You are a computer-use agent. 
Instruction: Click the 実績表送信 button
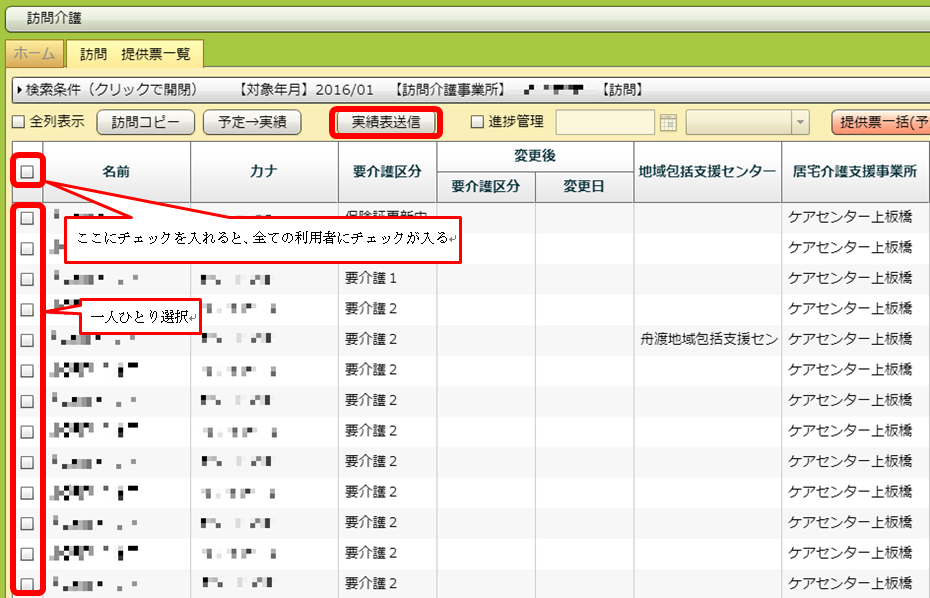(x=385, y=123)
